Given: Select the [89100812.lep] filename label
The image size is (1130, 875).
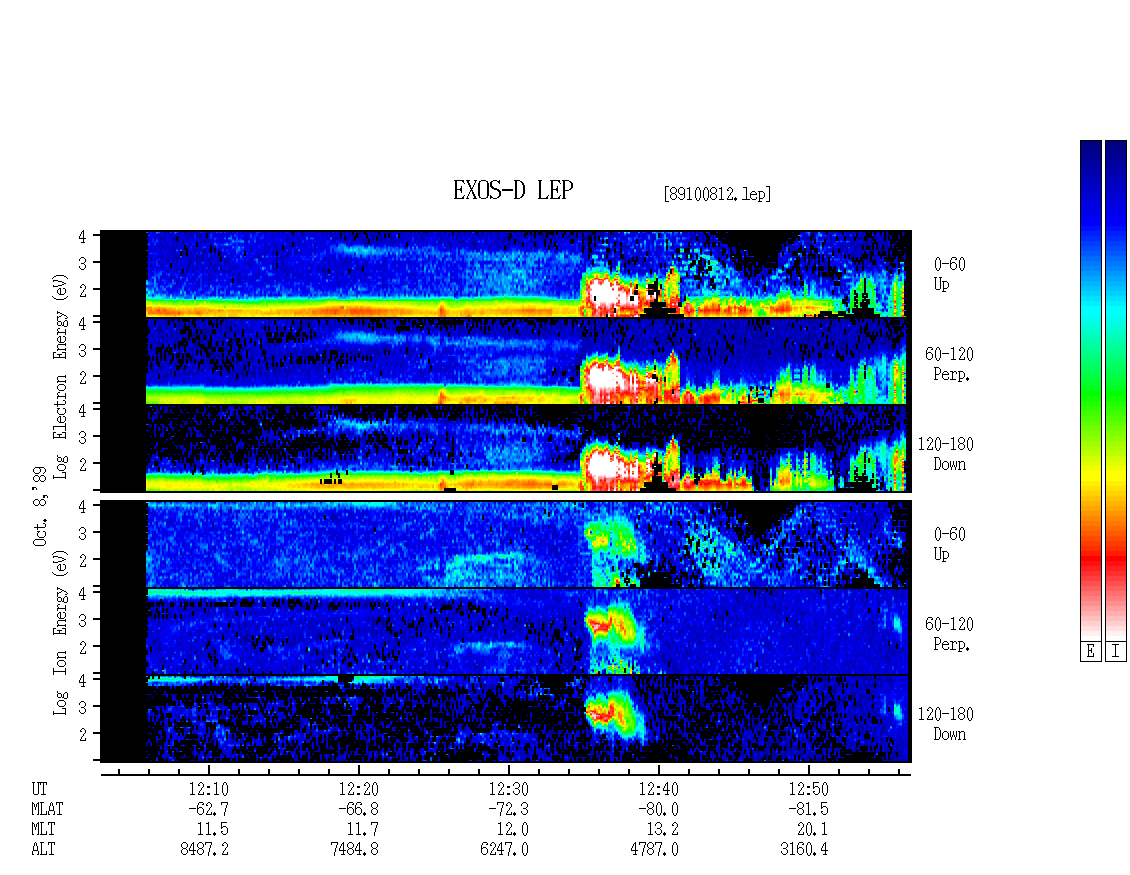Looking at the screenshot, I should pyautogui.click(x=717, y=193).
